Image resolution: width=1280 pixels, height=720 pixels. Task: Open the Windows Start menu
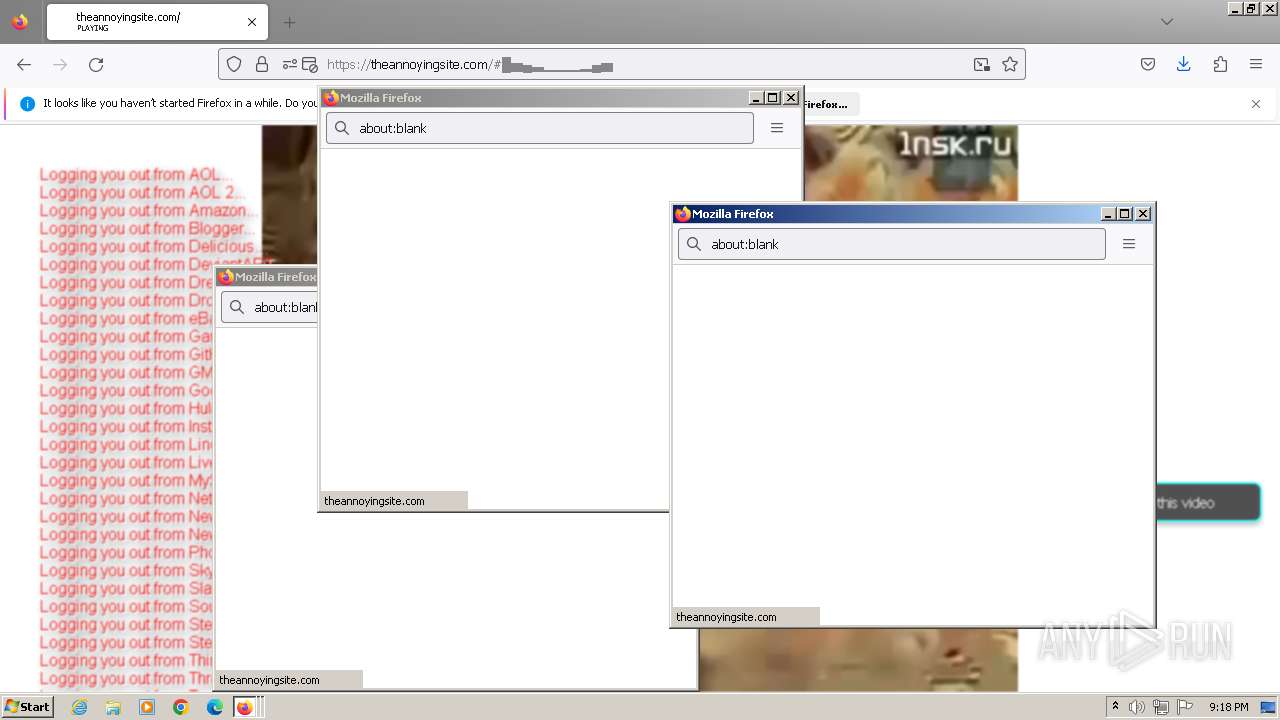click(x=27, y=707)
